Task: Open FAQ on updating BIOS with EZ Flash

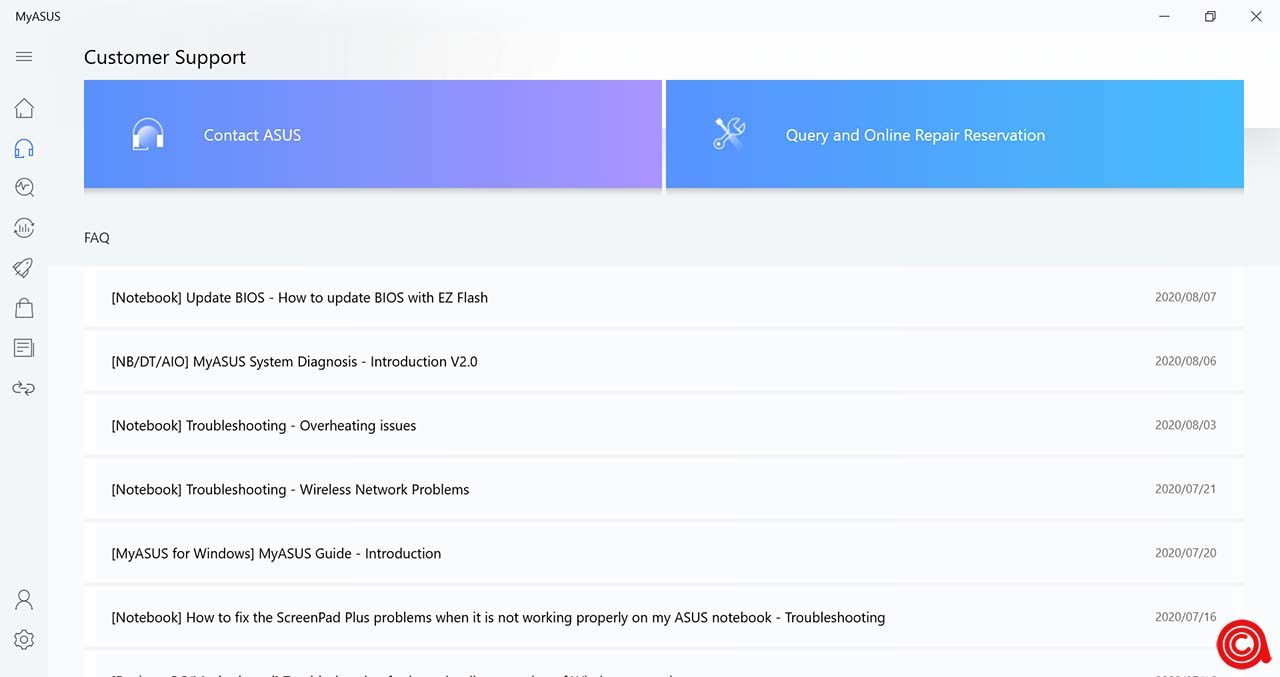Action: (x=300, y=298)
